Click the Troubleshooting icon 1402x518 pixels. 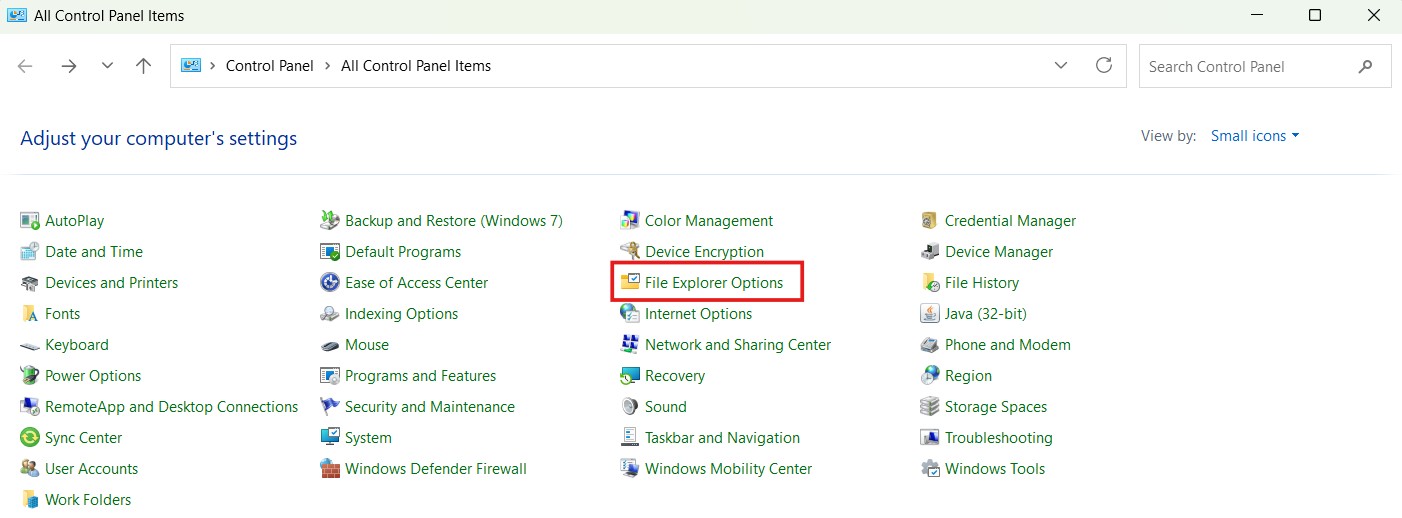tap(929, 438)
